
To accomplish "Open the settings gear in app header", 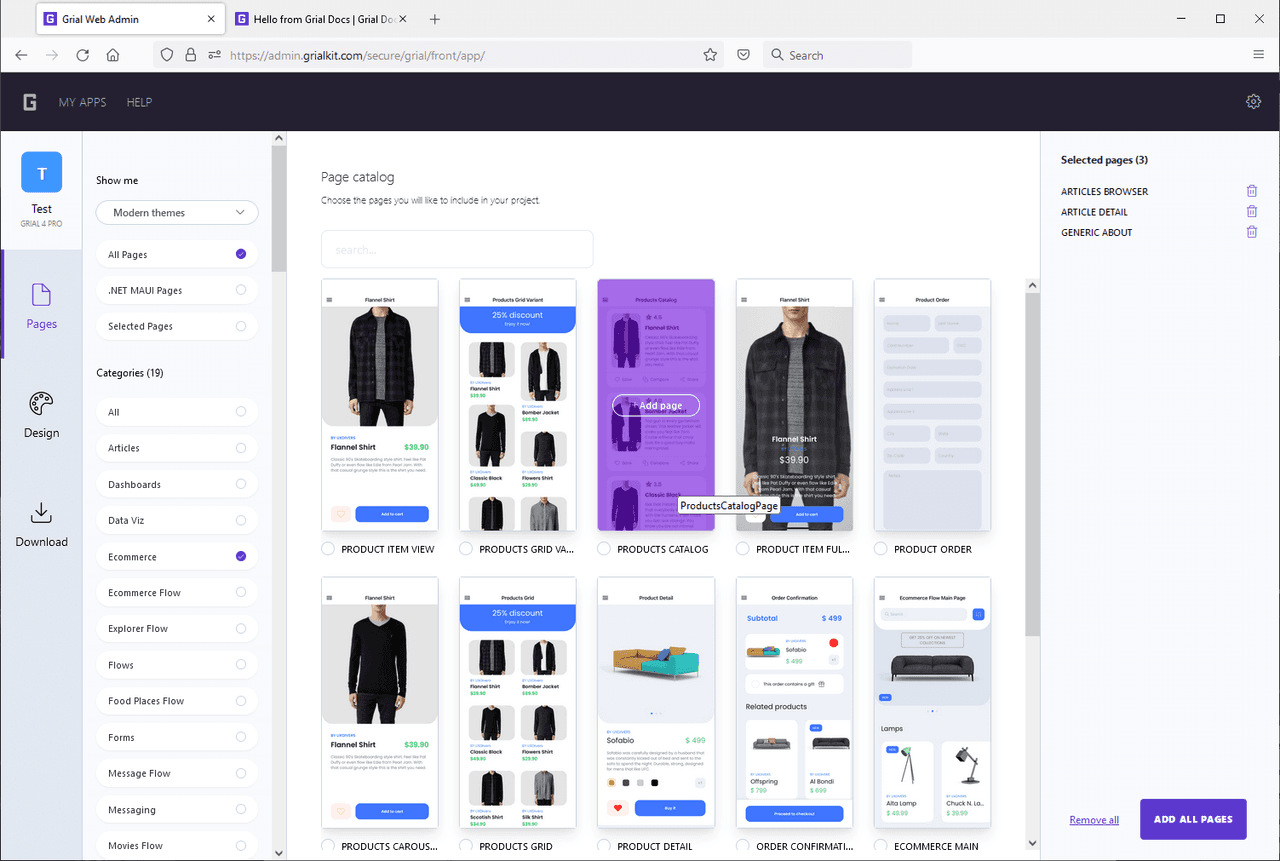I will [1253, 102].
